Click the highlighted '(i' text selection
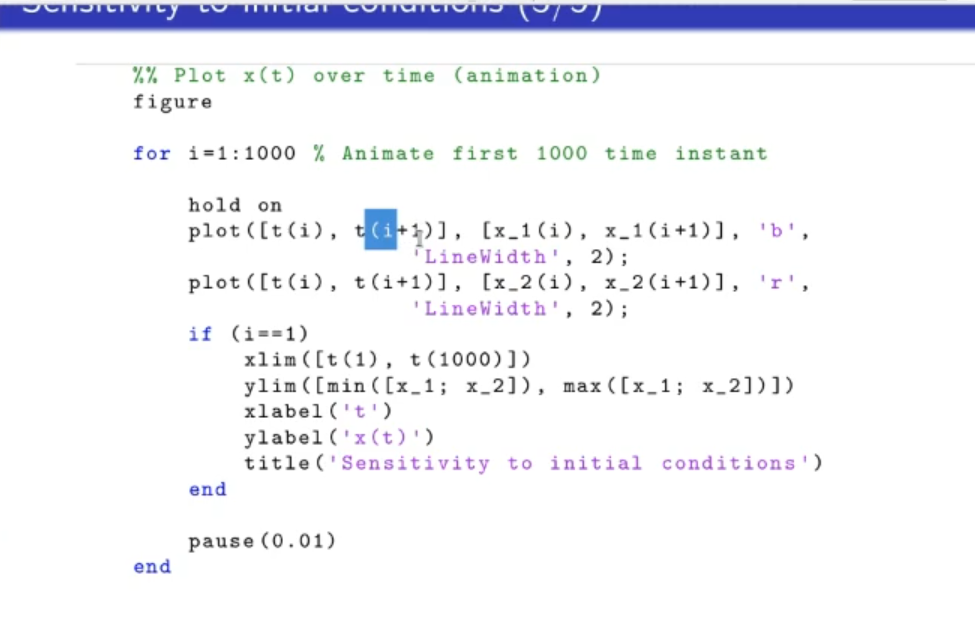975x642 pixels. (x=381, y=230)
